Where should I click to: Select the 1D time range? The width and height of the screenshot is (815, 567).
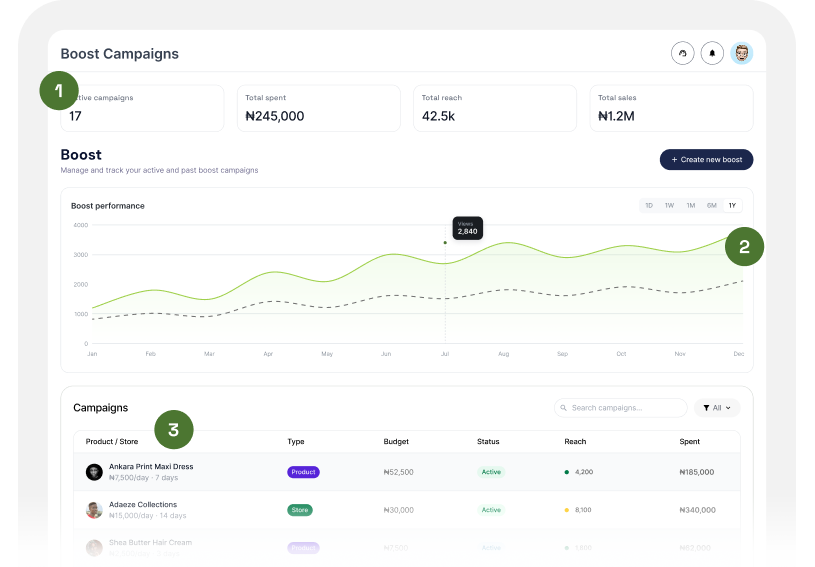tap(649, 205)
